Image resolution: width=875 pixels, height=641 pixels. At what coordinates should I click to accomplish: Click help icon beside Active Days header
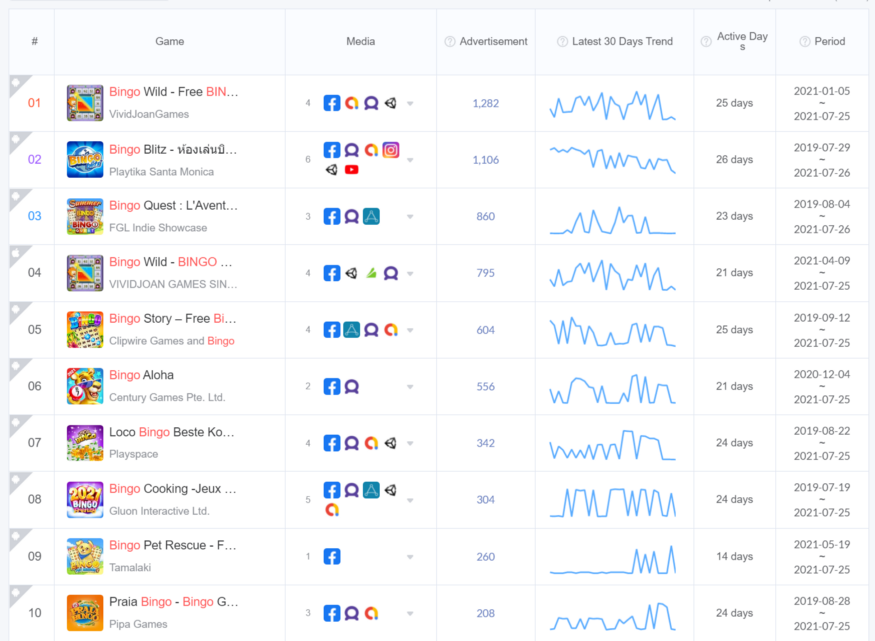[x=706, y=41]
